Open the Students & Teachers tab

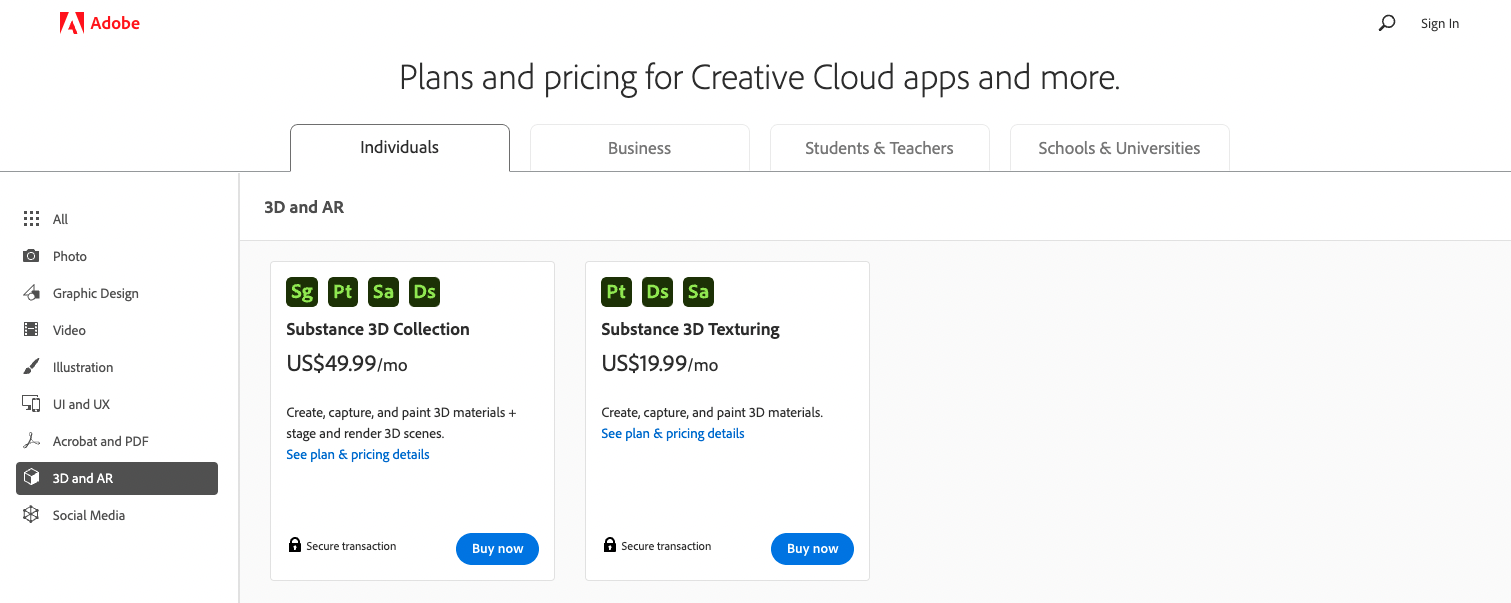pos(880,148)
